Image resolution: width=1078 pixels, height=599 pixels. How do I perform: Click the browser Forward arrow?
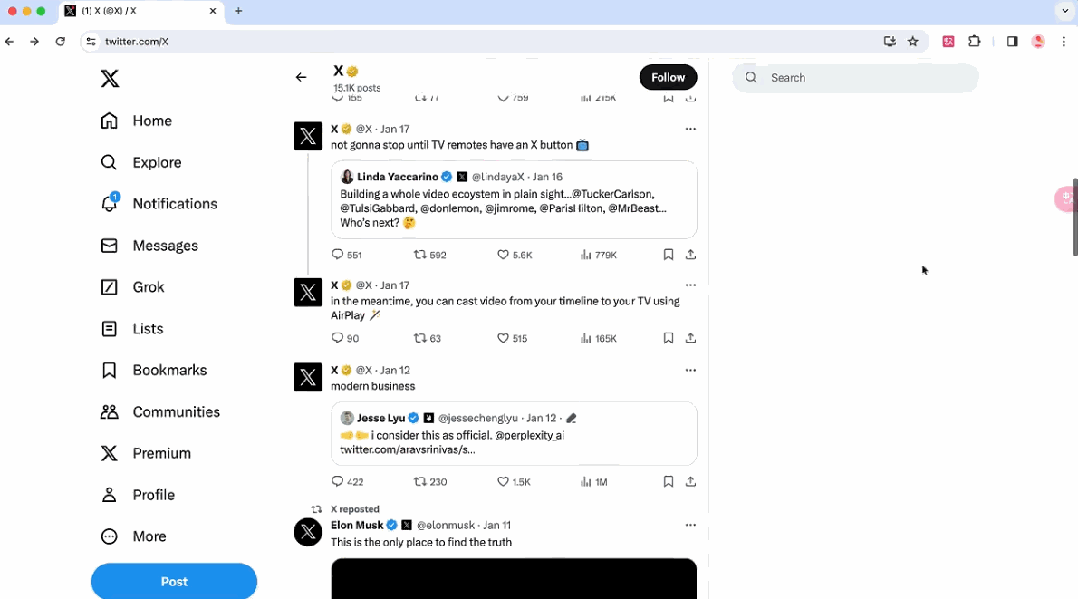coord(34,41)
